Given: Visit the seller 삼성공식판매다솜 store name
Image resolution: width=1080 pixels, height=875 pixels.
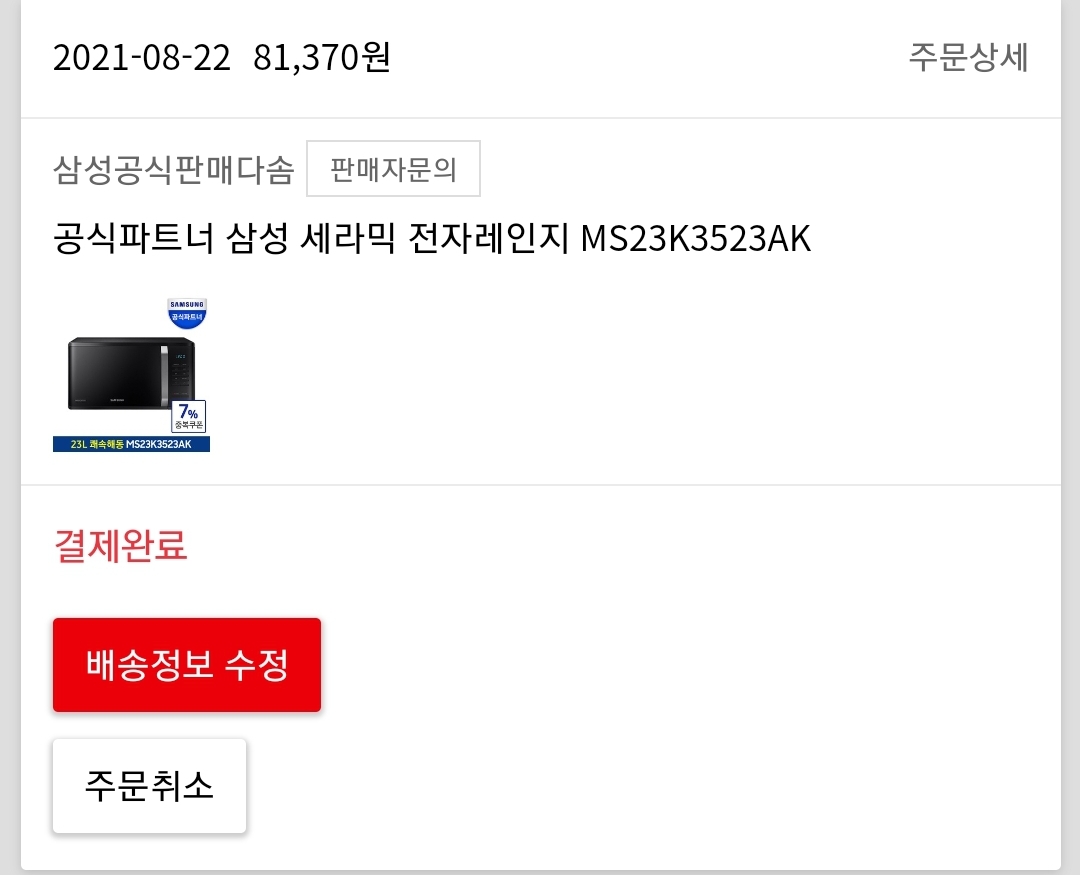Looking at the screenshot, I should [x=174, y=169].
